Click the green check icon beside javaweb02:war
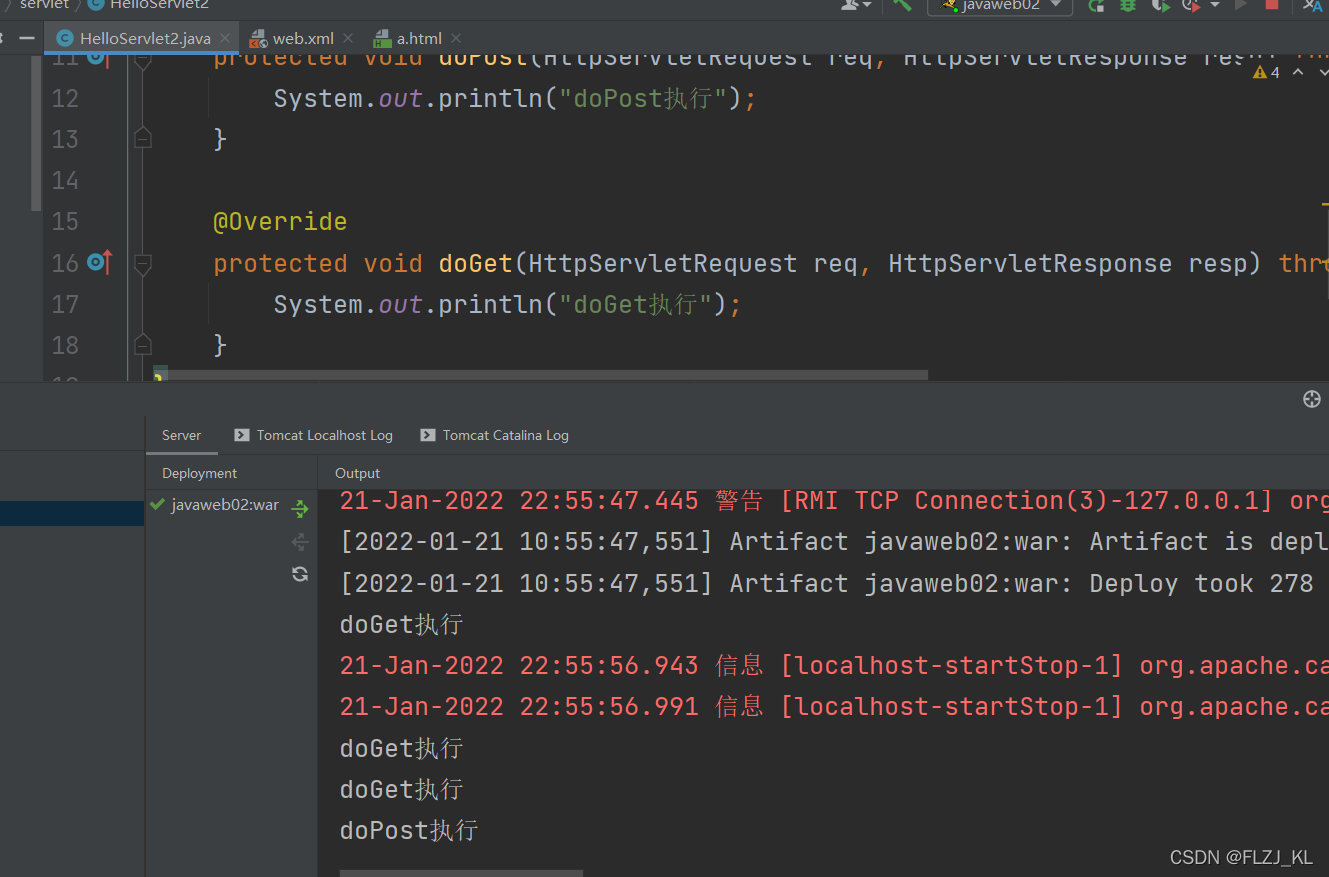This screenshot has height=877, width=1329. point(157,504)
